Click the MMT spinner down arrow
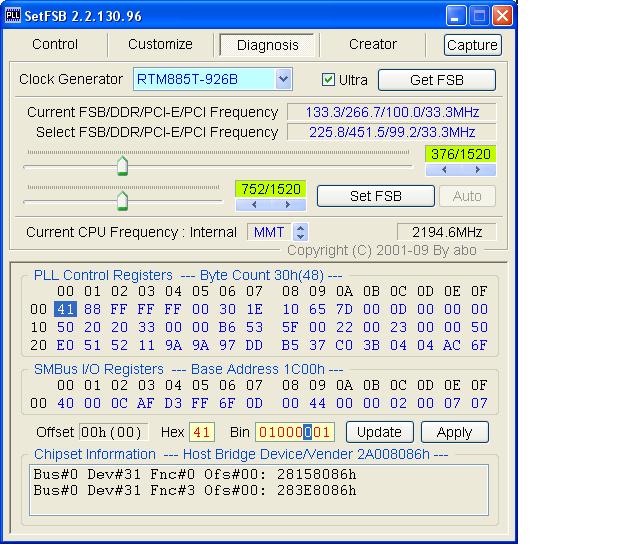The image size is (640, 544). point(300,237)
